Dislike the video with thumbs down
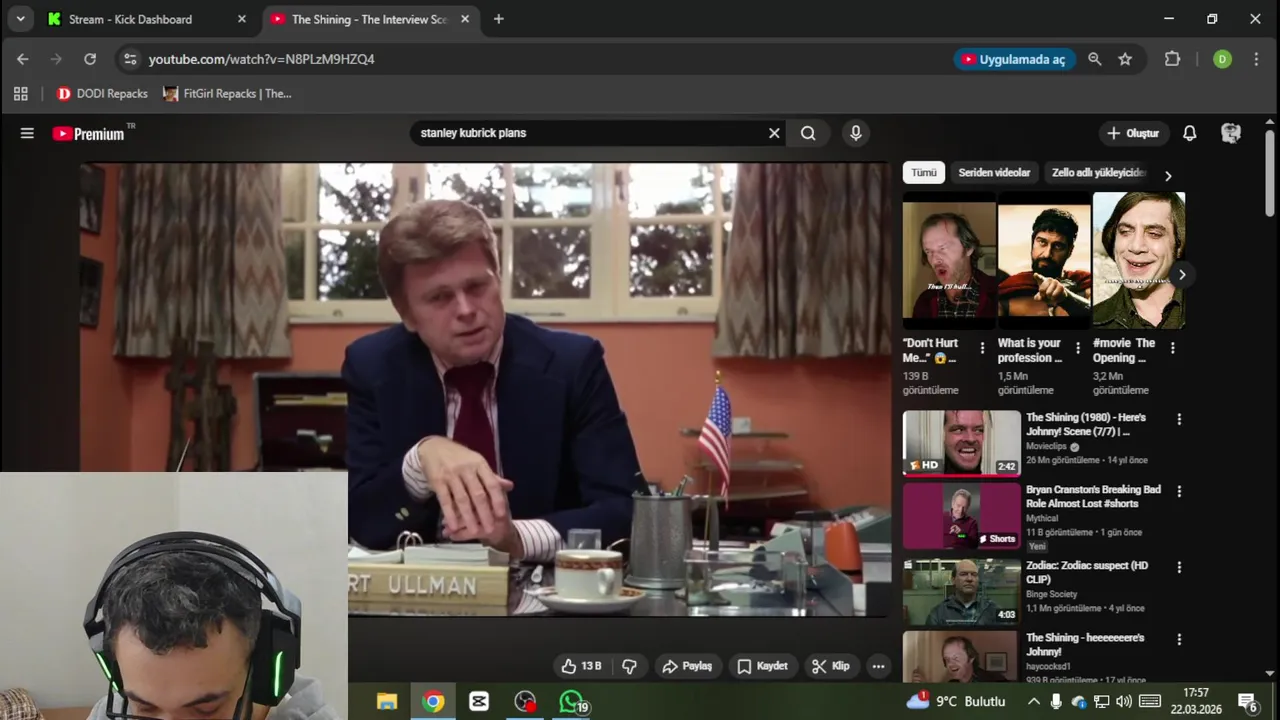Image resolution: width=1280 pixels, height=720 pixels. 630,666
